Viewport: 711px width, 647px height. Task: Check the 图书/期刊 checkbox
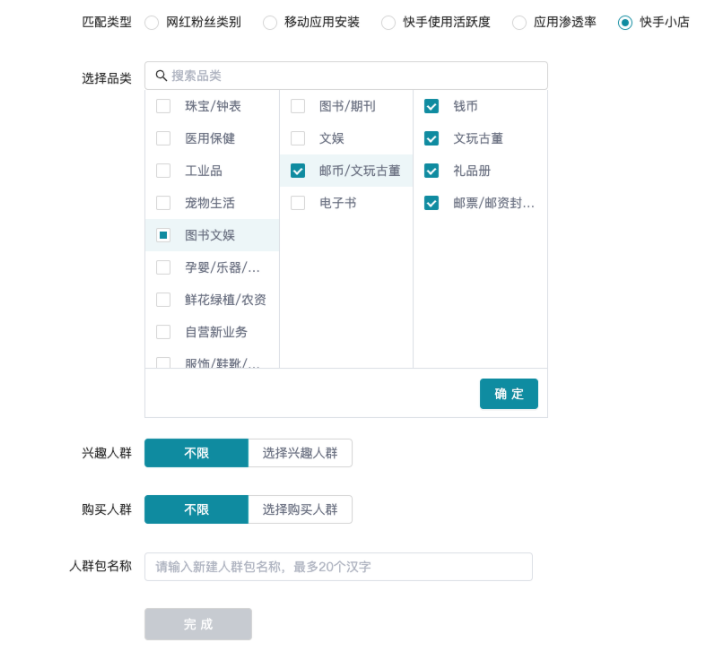click(297, 106)
